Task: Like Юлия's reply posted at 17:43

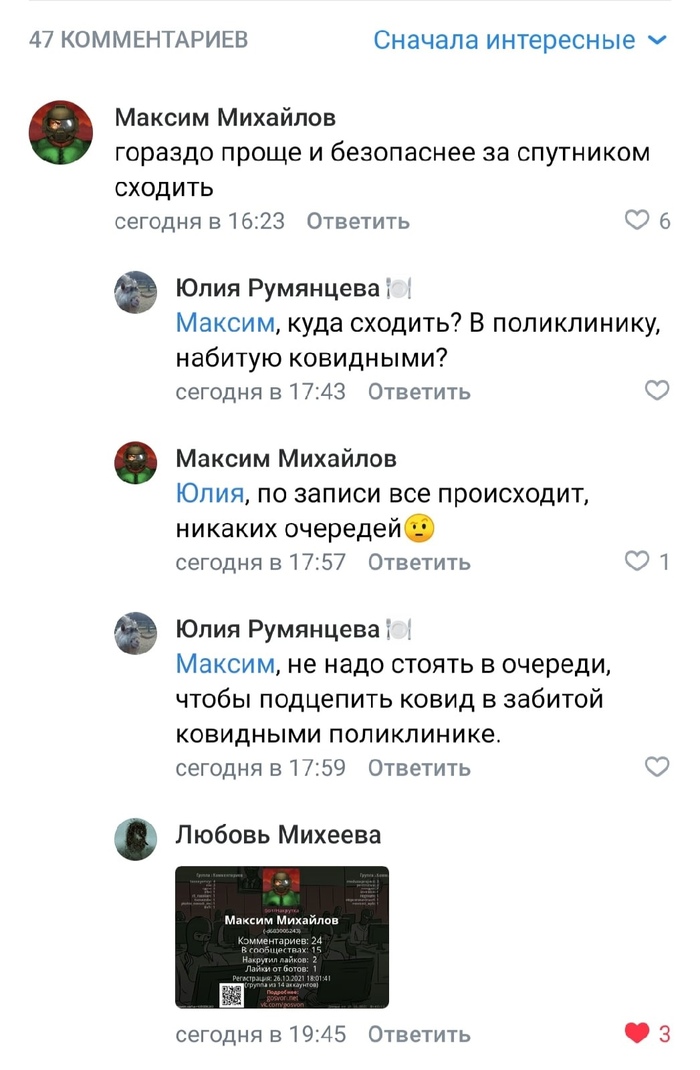Action: click(657, 390)
